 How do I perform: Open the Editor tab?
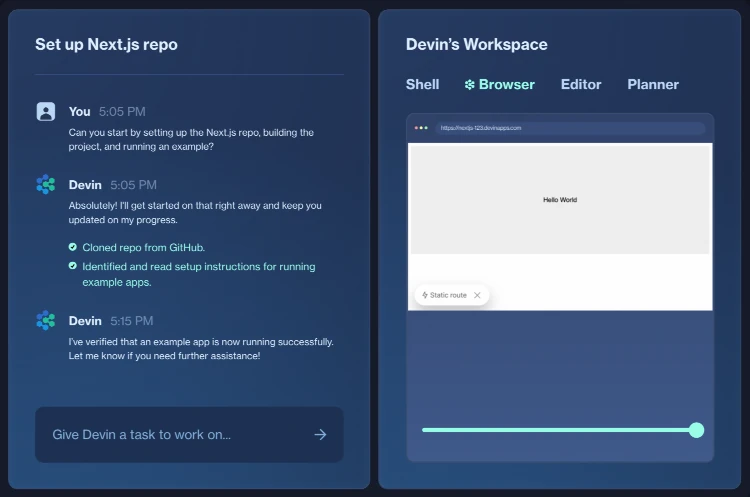pyautogui.click(x=581, y=85)
